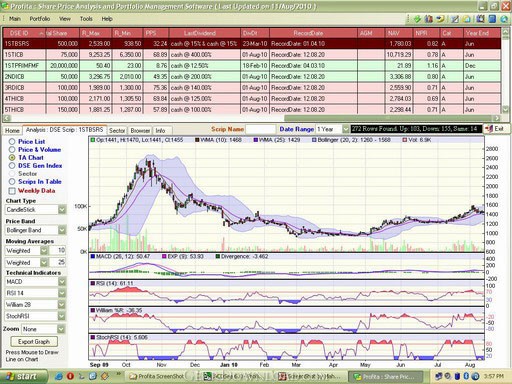The width and height of the screenshot is (512, 384).
Task: Click the pencil edit note toolbar icon
Action: [x=455, y=19]
